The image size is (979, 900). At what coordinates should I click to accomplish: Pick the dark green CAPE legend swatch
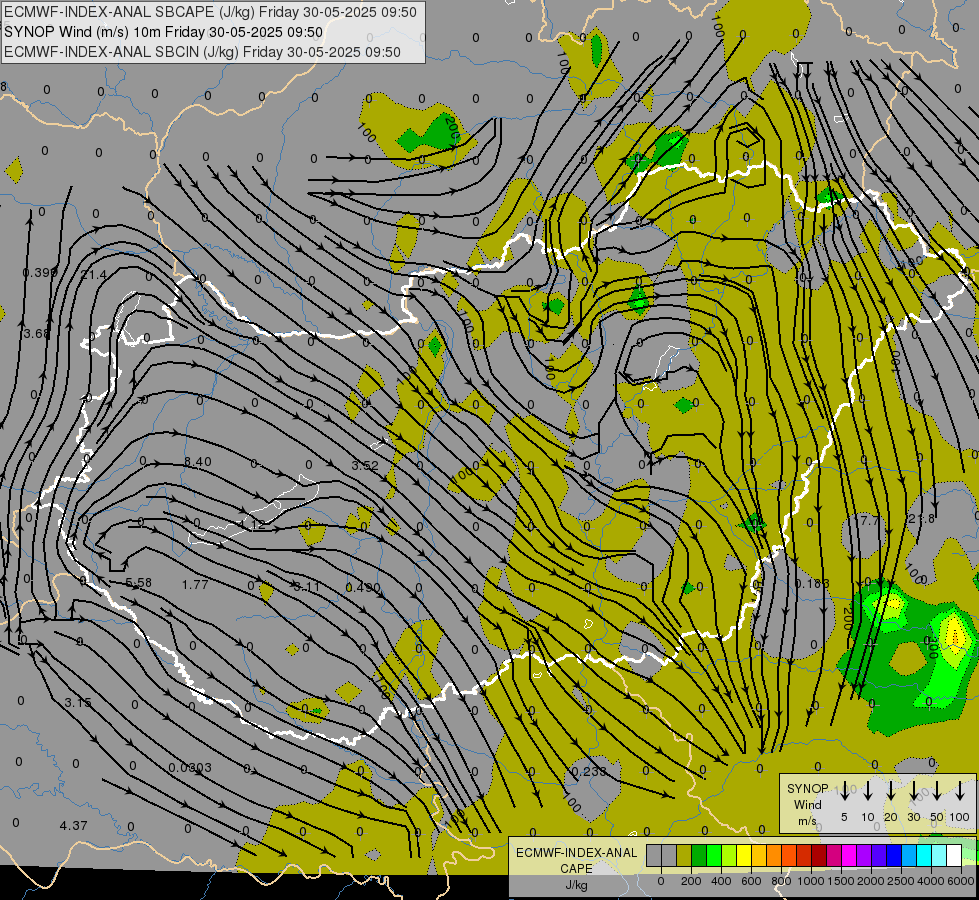pos(699,855)
